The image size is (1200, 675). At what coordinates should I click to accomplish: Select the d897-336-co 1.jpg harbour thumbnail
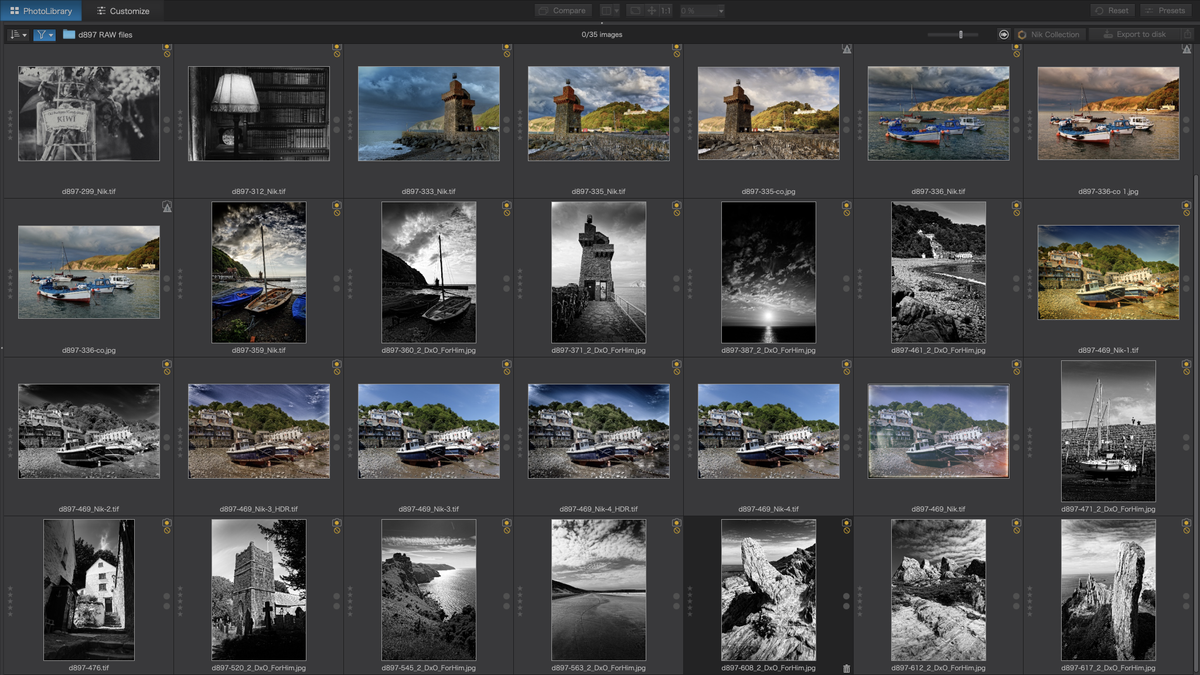pos(1108,113)
